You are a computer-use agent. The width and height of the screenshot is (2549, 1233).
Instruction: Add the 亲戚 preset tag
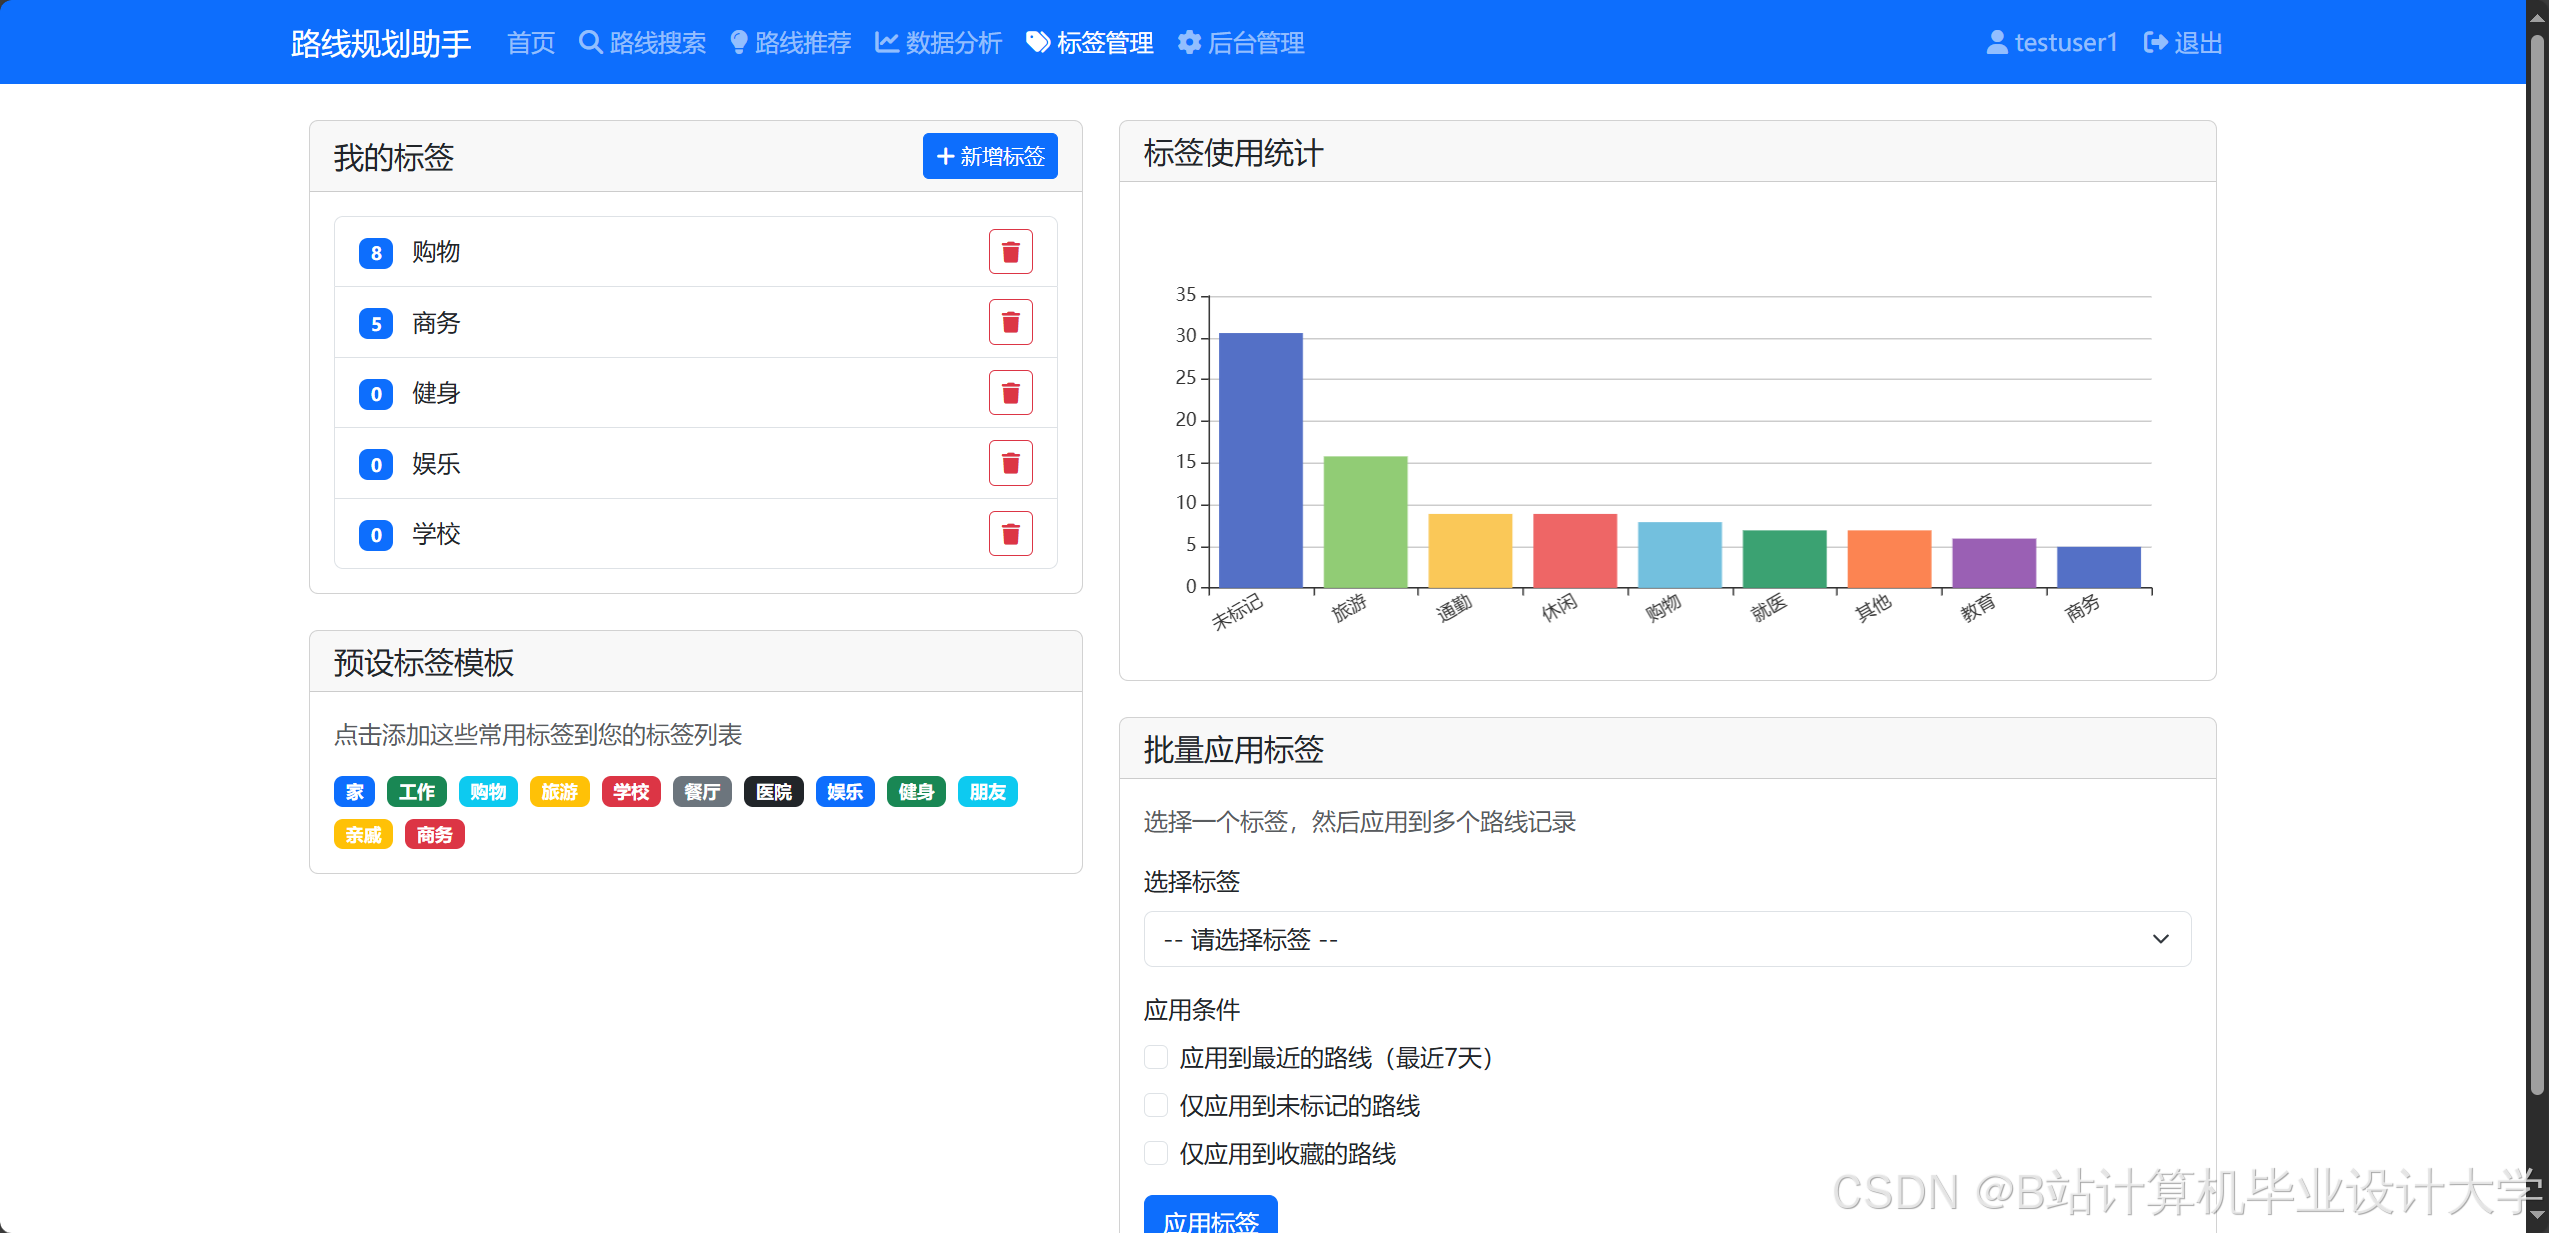(x=363, y=834)
